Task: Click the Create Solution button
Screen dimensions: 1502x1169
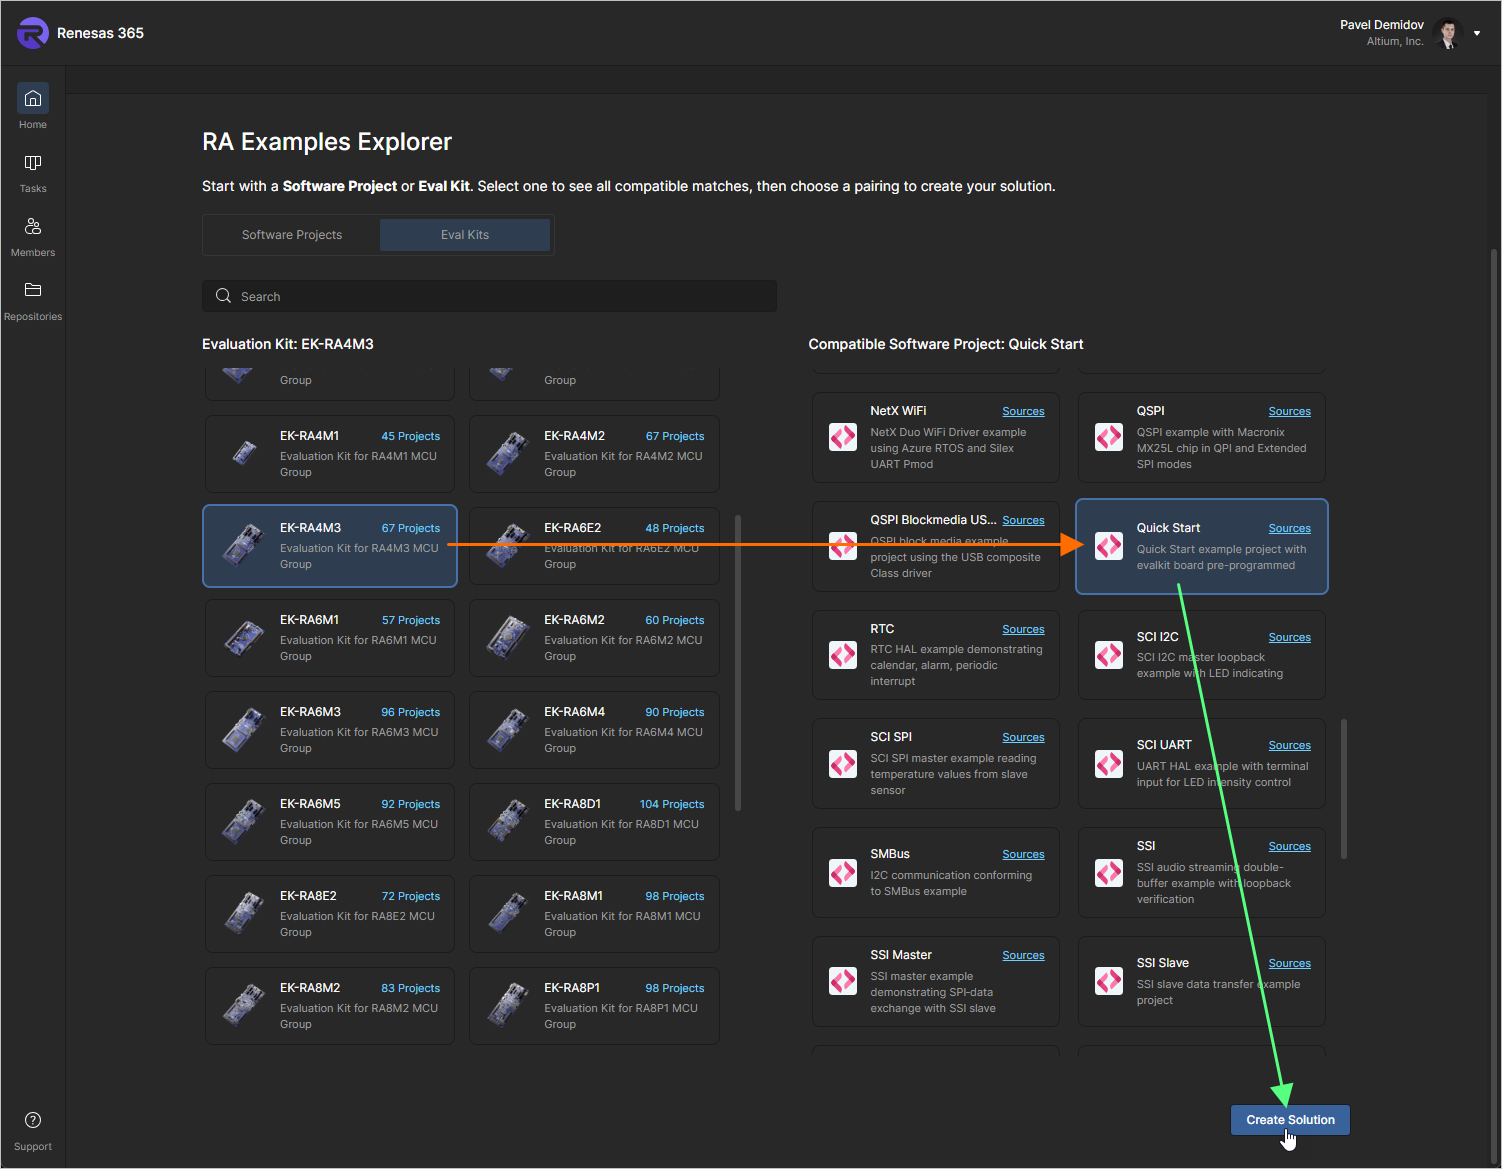Action: pyautogui.click(x=1290, y=1120)
